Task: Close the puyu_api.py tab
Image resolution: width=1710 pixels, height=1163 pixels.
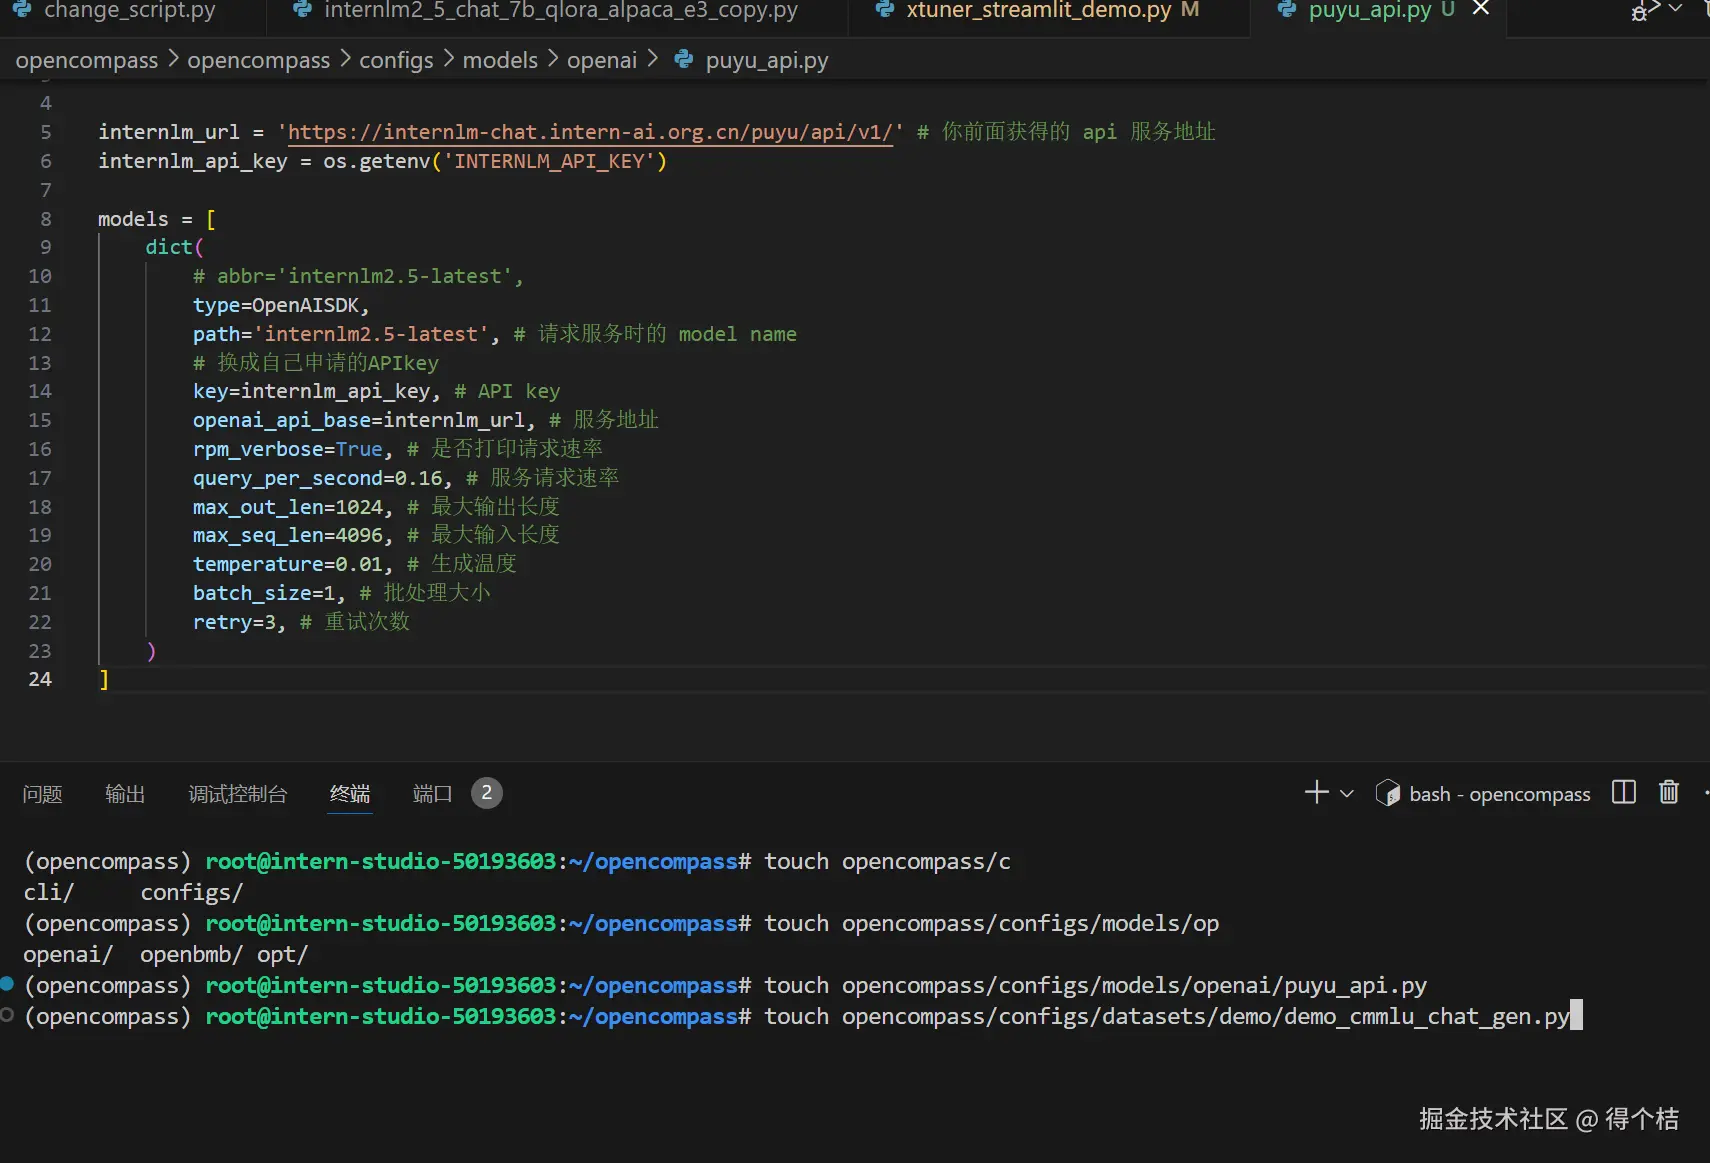Action: coord(1481,9)
